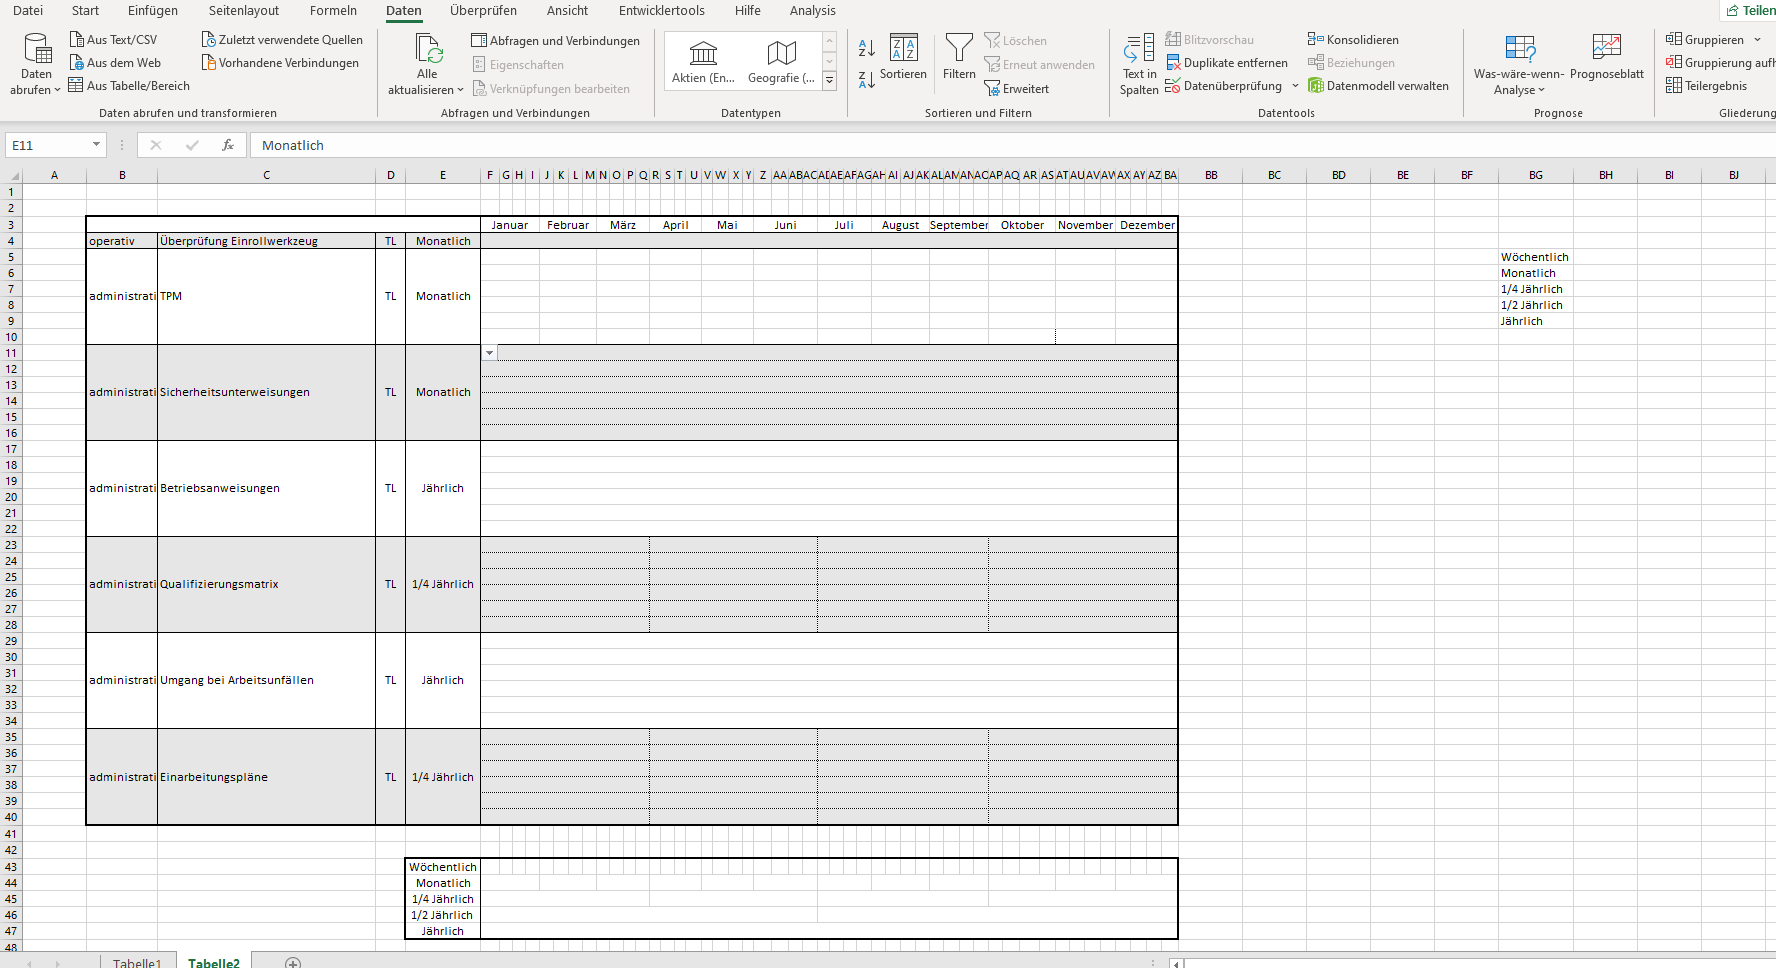The image size is (1776, 968).
Task: Select the 'Einarbeitungspläne' cell
Action: (x=266, y=777)
